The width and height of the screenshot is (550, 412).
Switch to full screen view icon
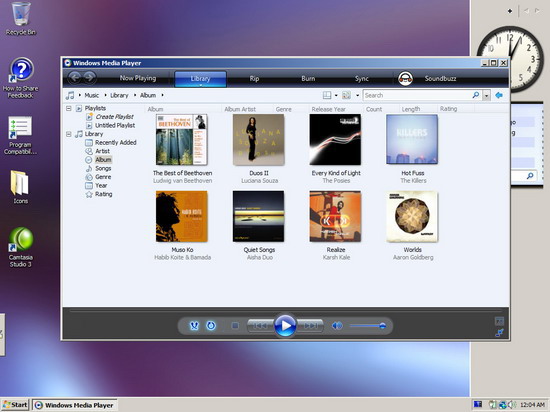click(x=499, y=321)
